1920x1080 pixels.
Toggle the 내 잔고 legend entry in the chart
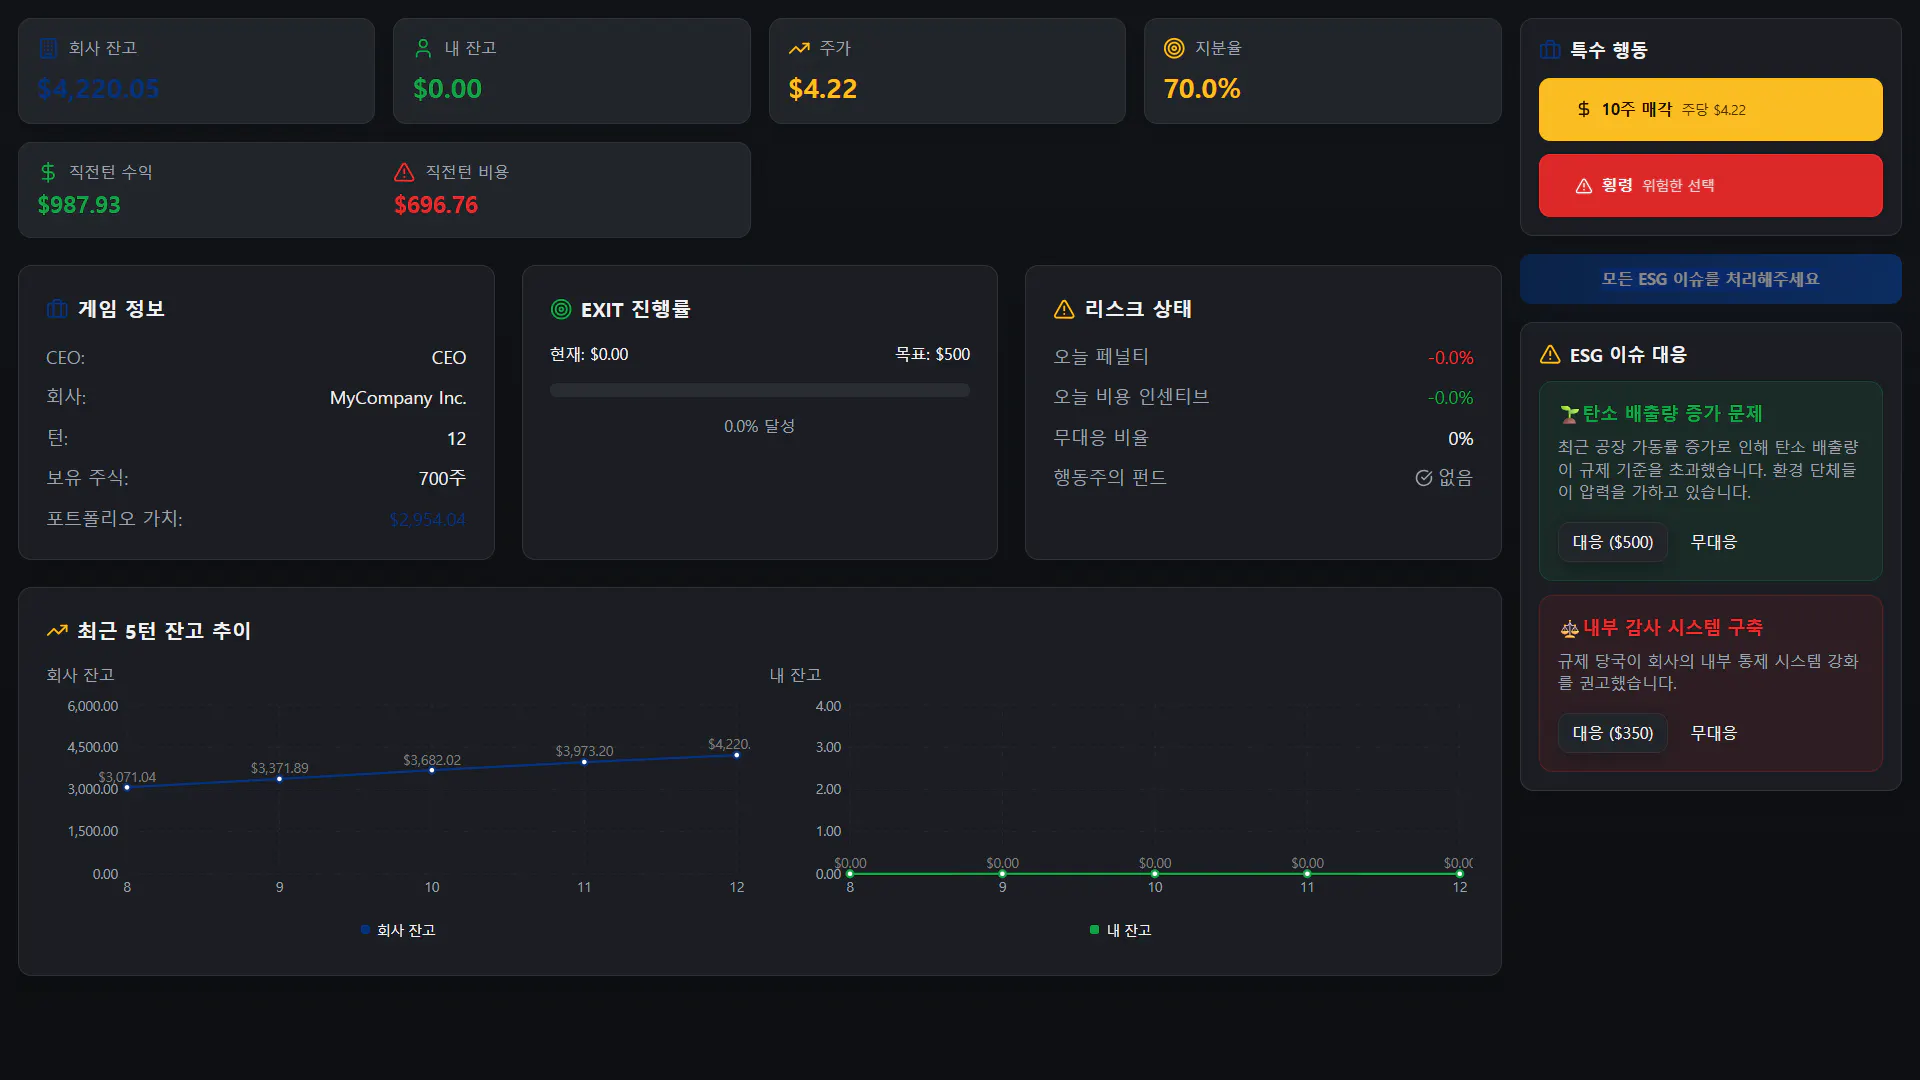click(x=1120, y=930)
